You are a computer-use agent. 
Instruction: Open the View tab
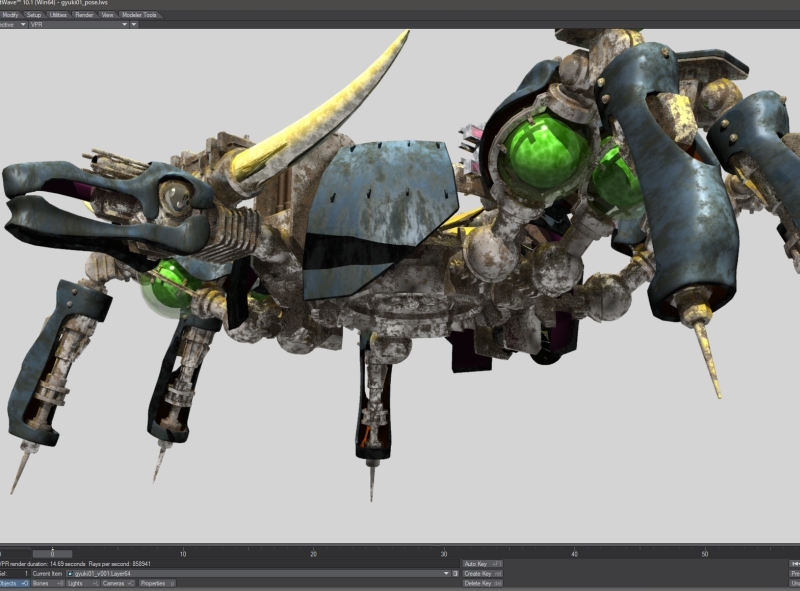click(108, 15)
